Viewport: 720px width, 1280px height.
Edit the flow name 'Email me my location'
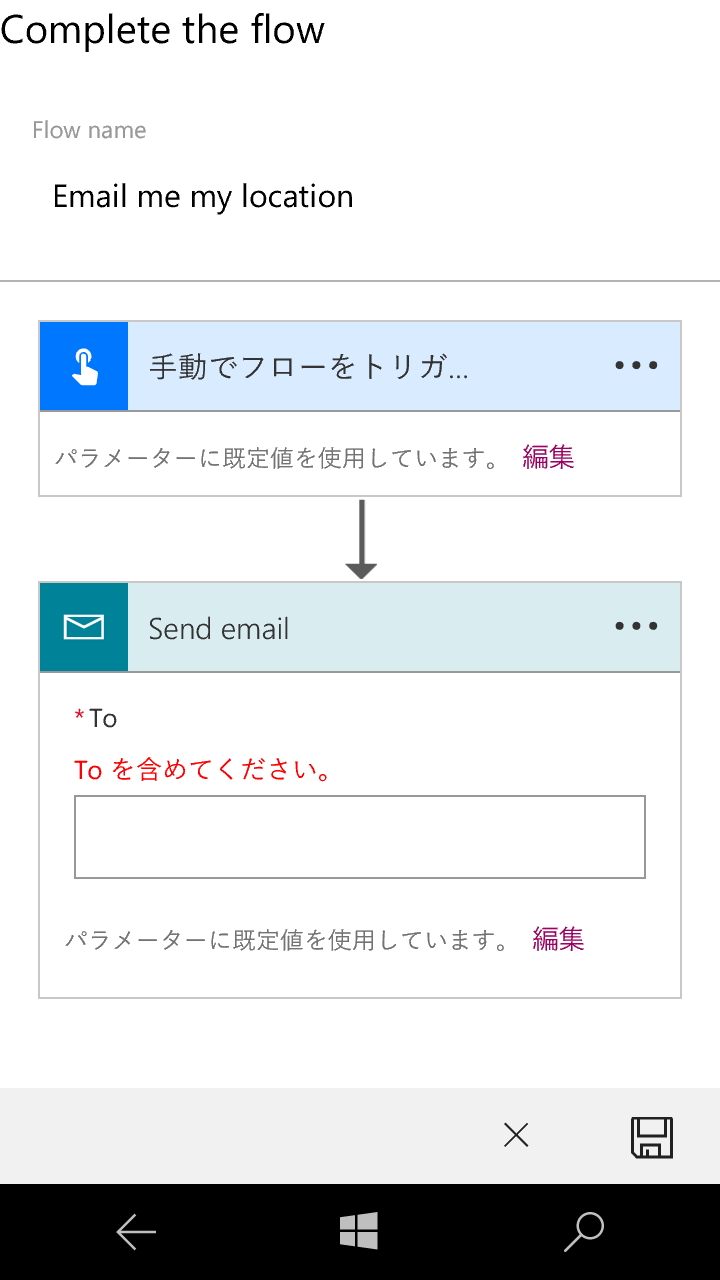[203, 197]
